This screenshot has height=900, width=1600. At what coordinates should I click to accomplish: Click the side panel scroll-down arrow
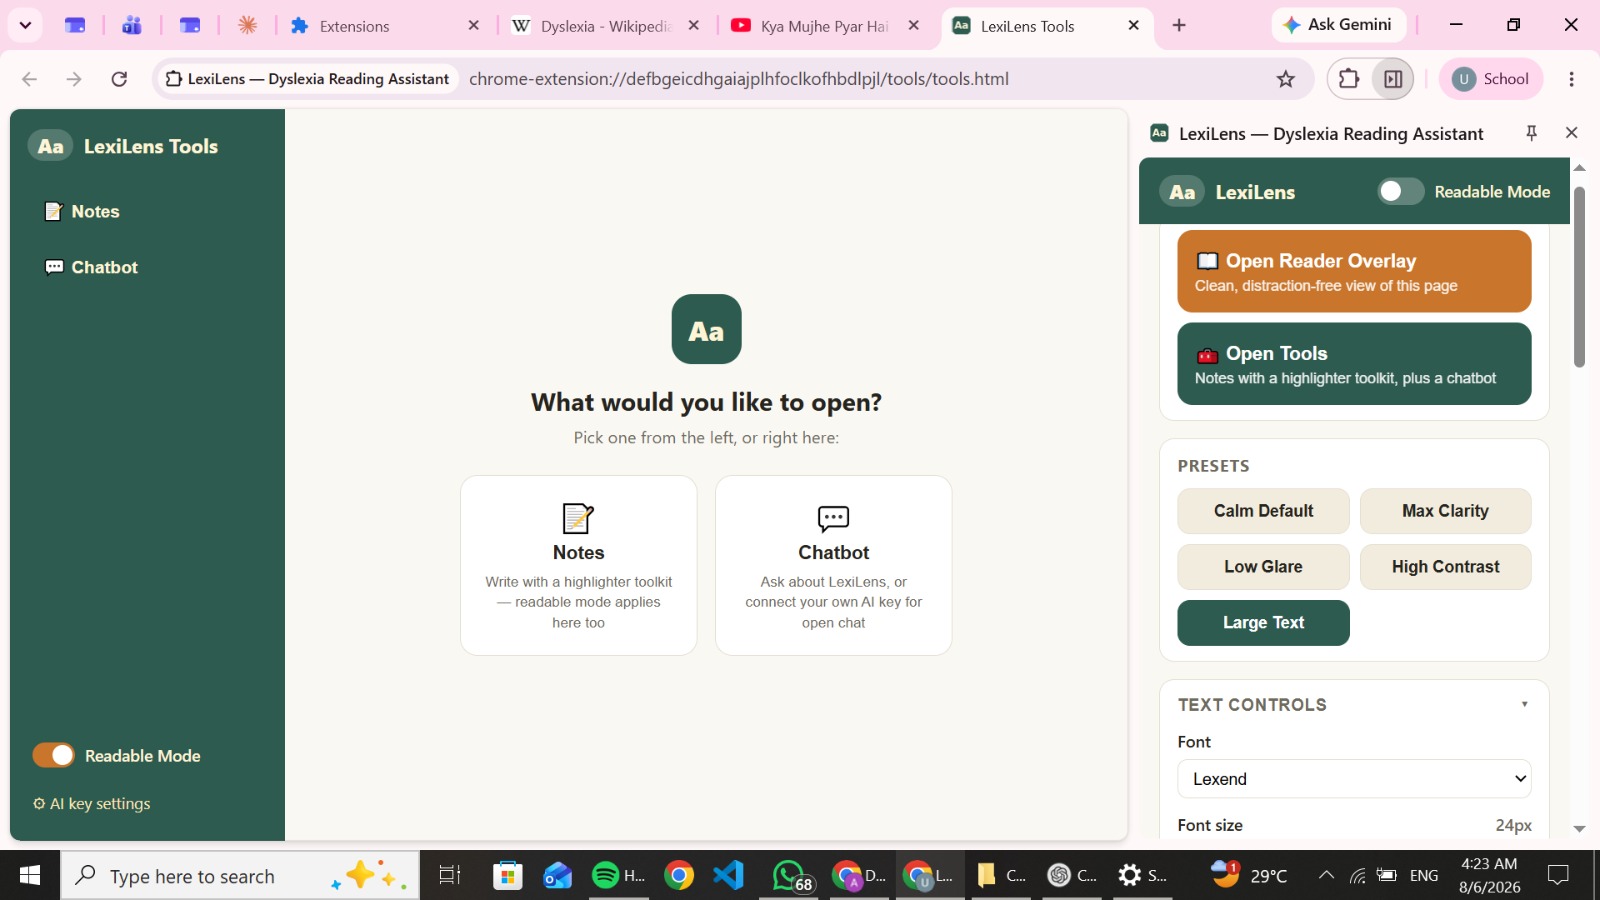pyautogui.click(x=1579, y=829)
